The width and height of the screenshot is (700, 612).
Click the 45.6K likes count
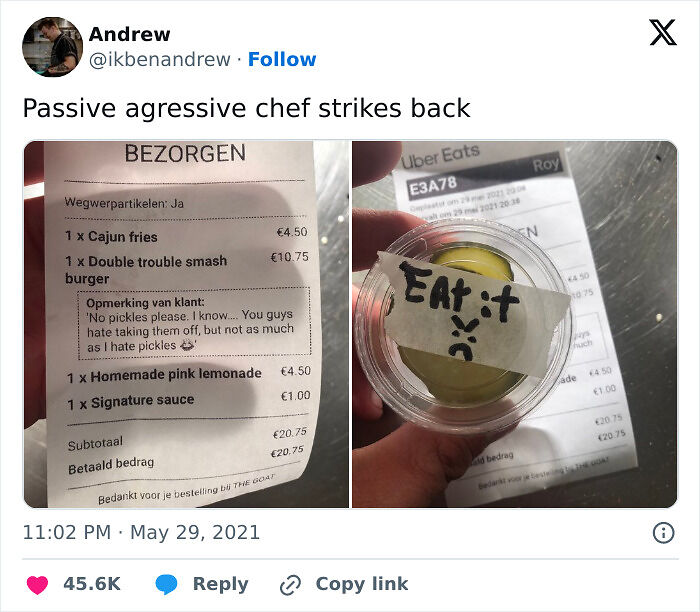tap(92, 584)
